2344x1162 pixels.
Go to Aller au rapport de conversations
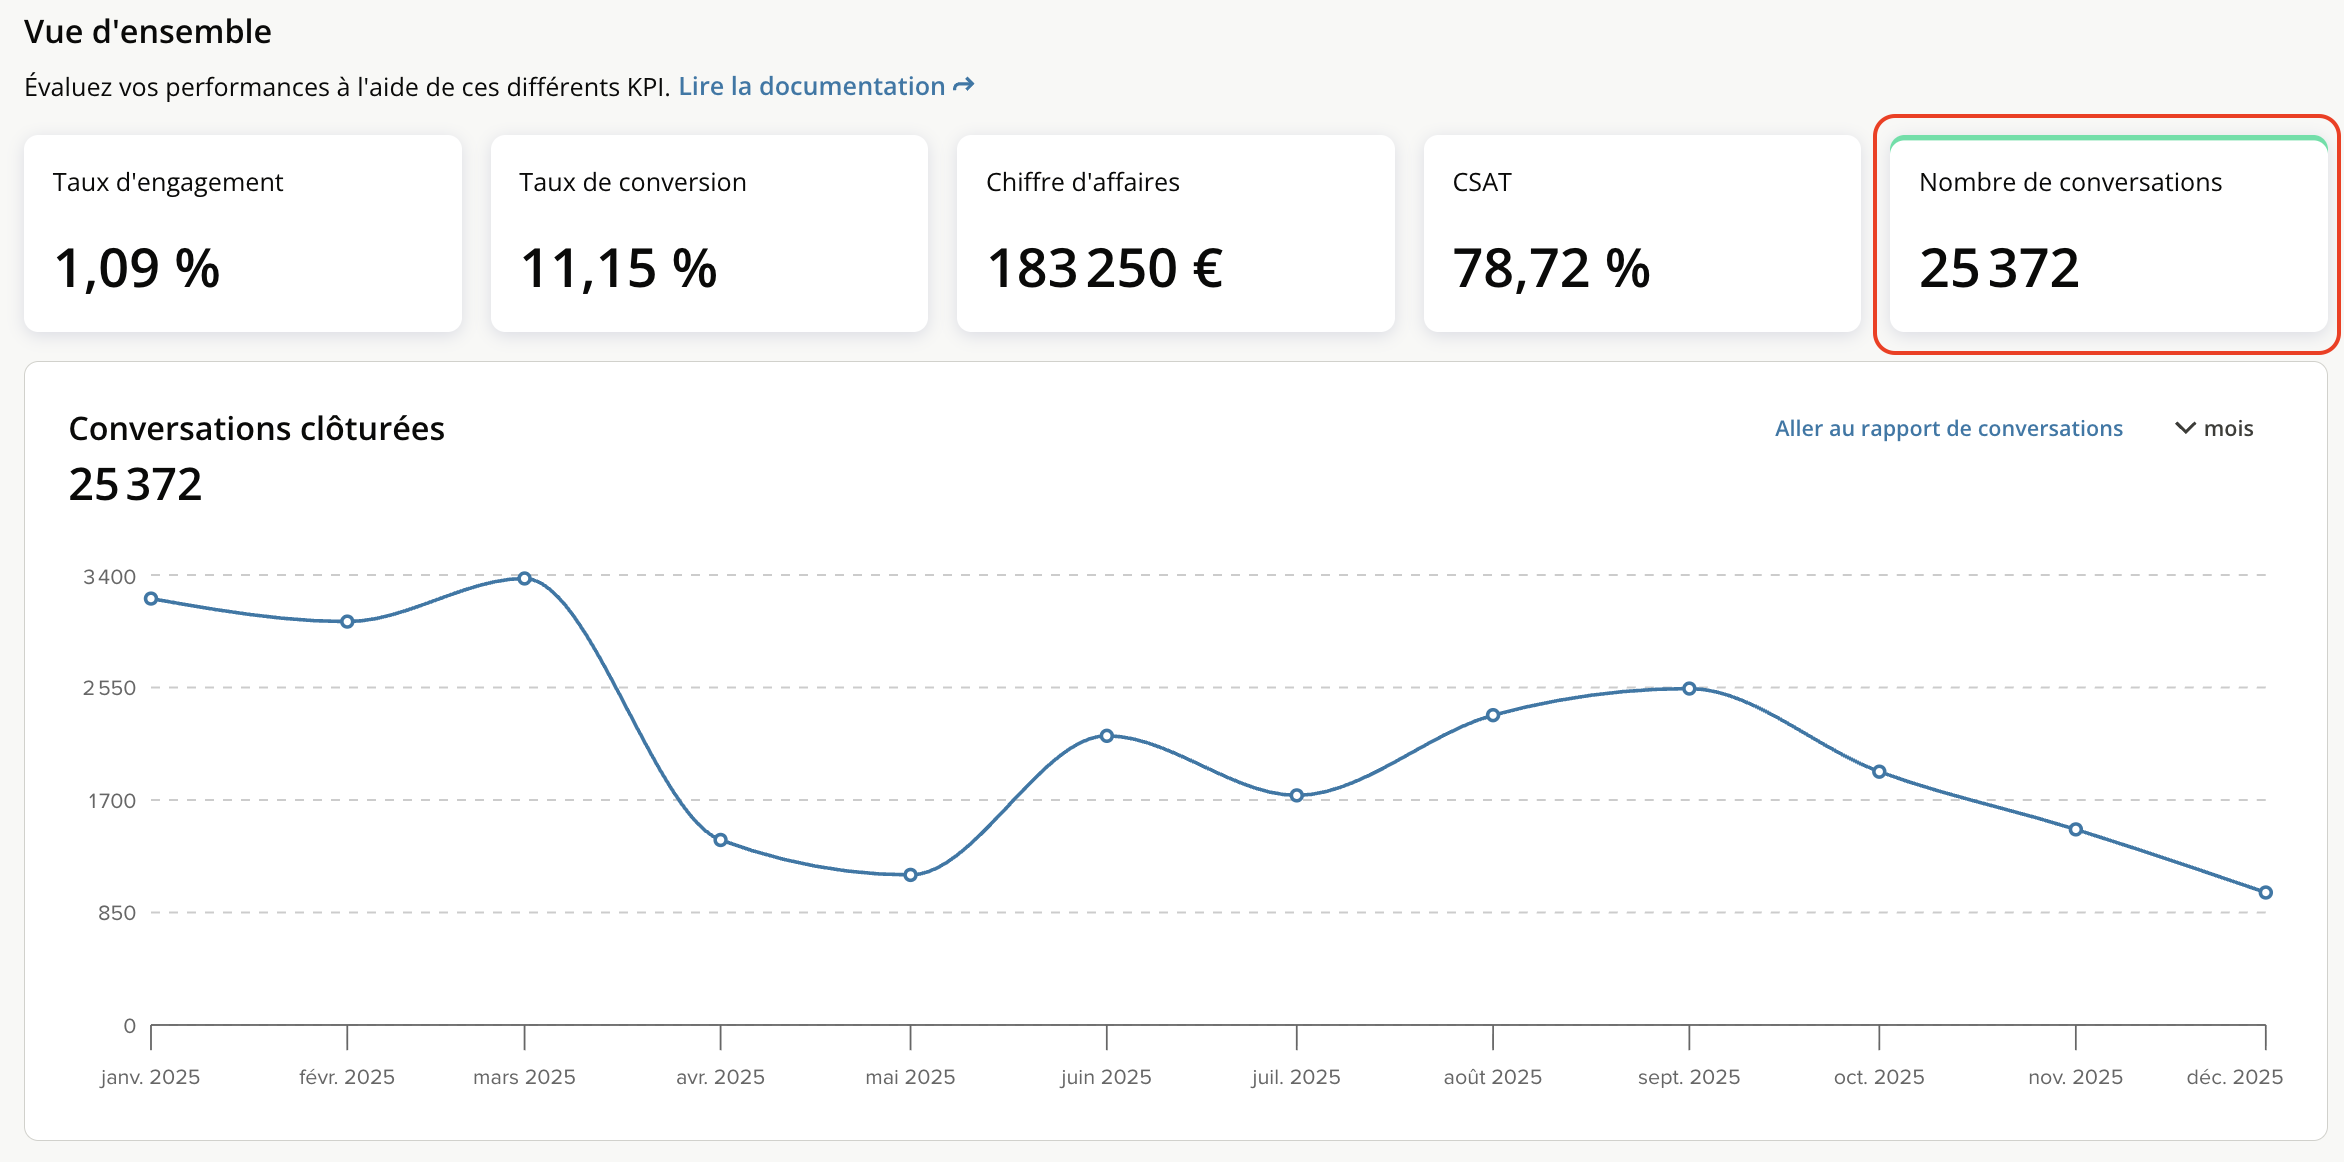click(1948, 428)
